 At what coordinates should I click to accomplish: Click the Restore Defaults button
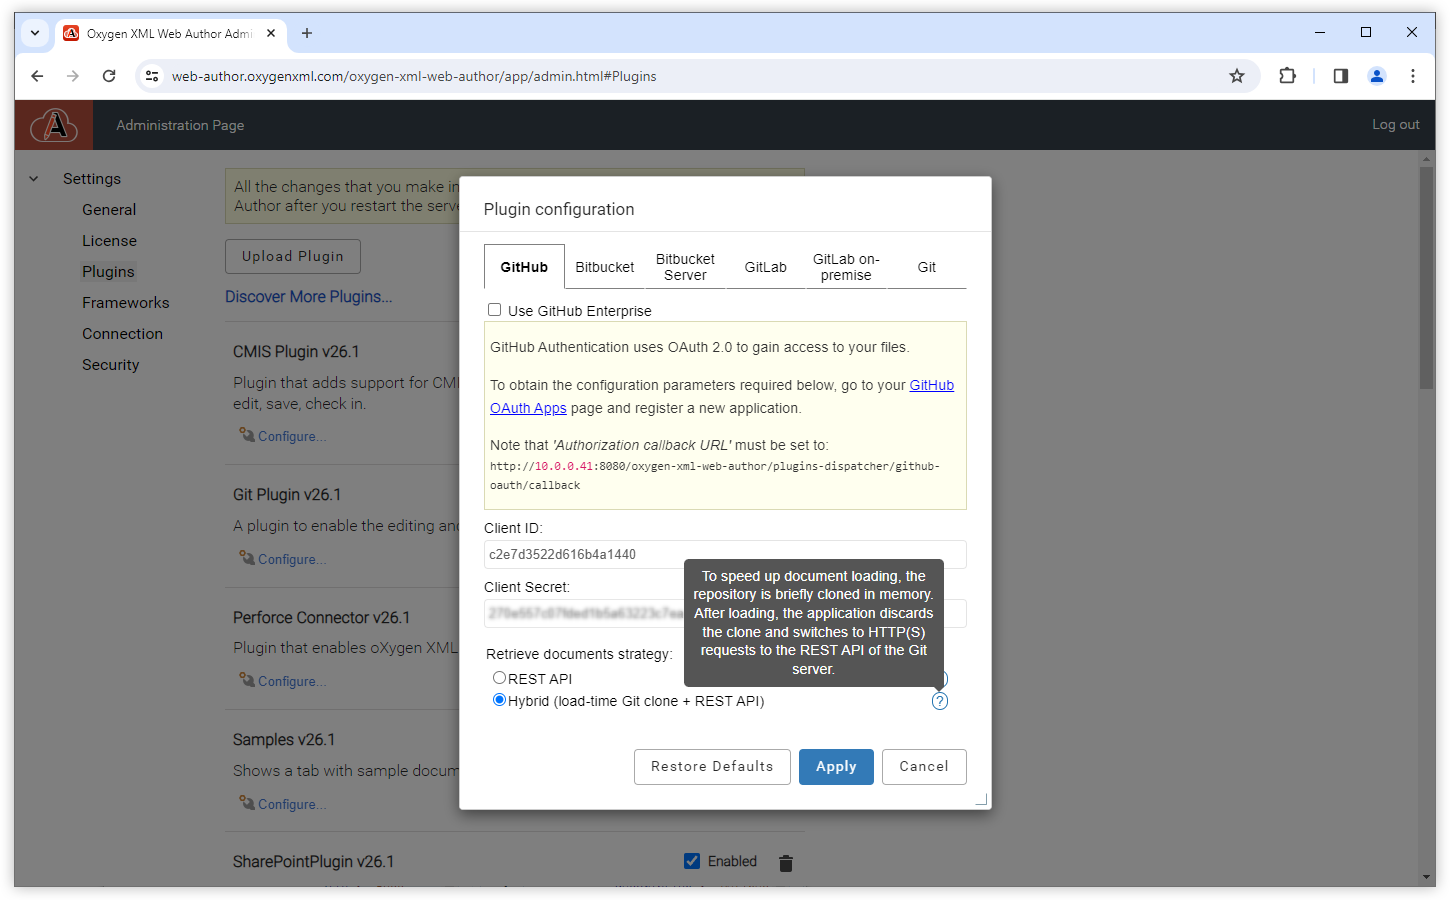[712, 767]
